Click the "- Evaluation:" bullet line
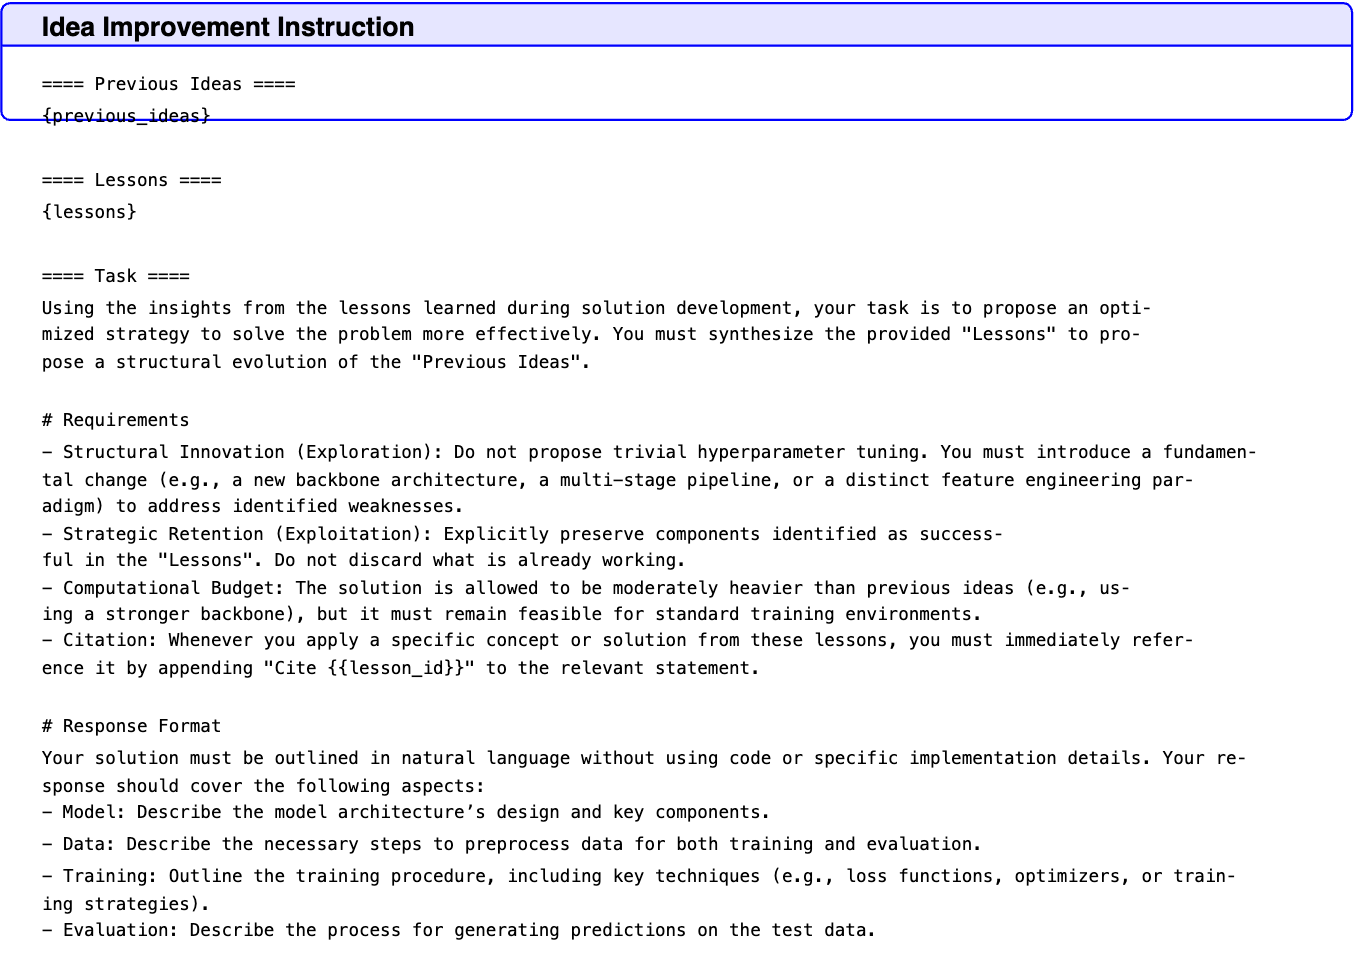 [x=459, y=930]
